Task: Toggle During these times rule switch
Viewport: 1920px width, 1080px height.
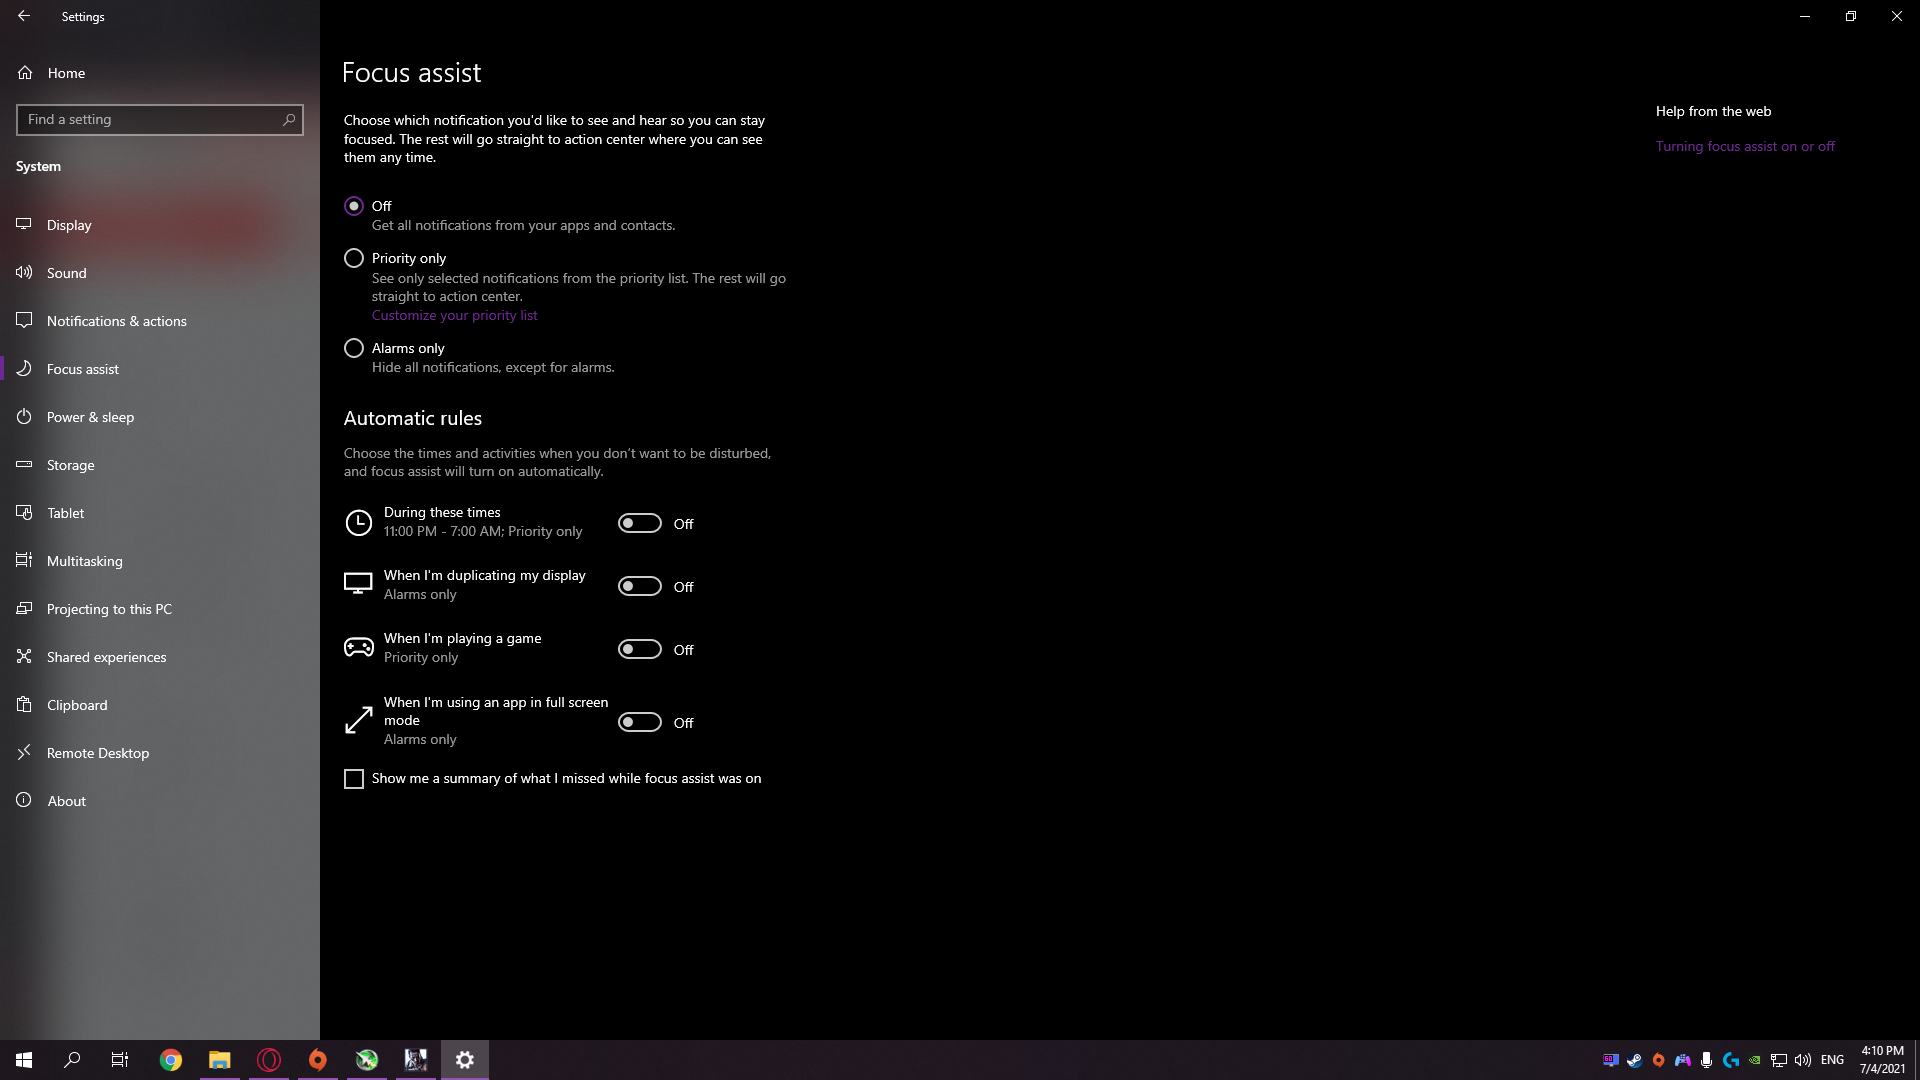Action: point(640,523)
